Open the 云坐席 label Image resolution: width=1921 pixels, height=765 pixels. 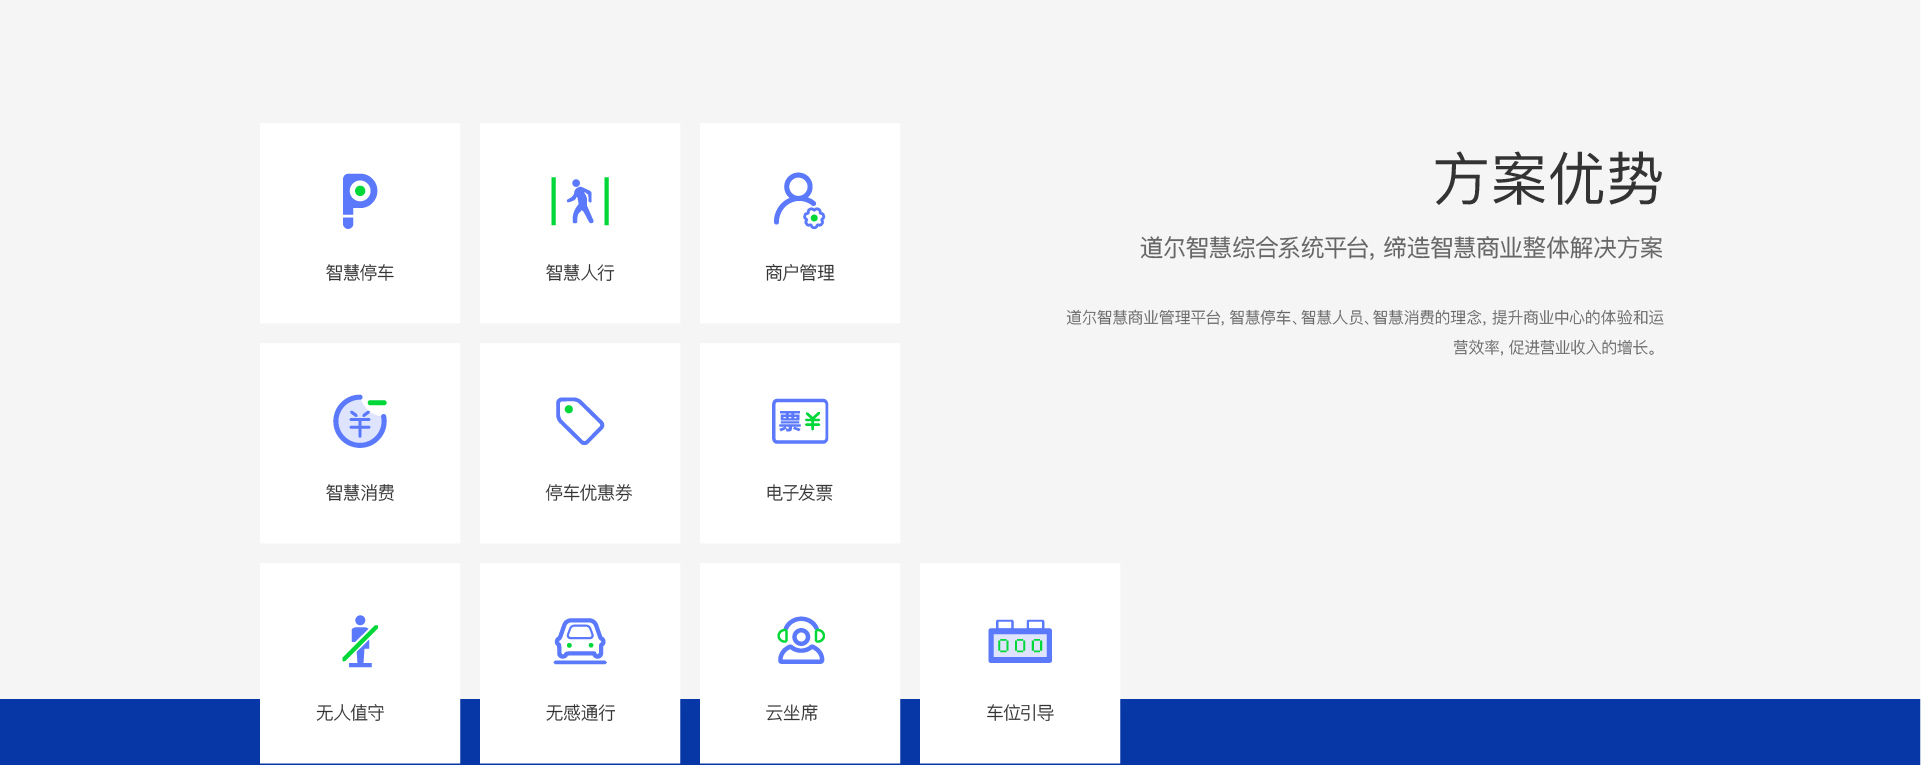click(792, 713)
